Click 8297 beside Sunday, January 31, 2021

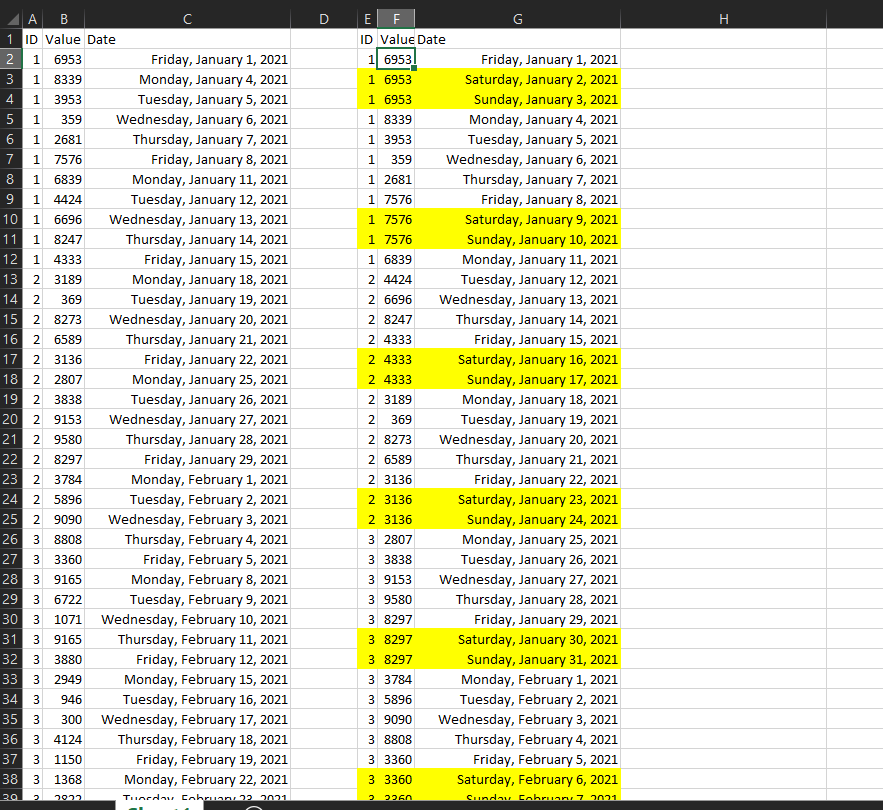click(396, 659)
